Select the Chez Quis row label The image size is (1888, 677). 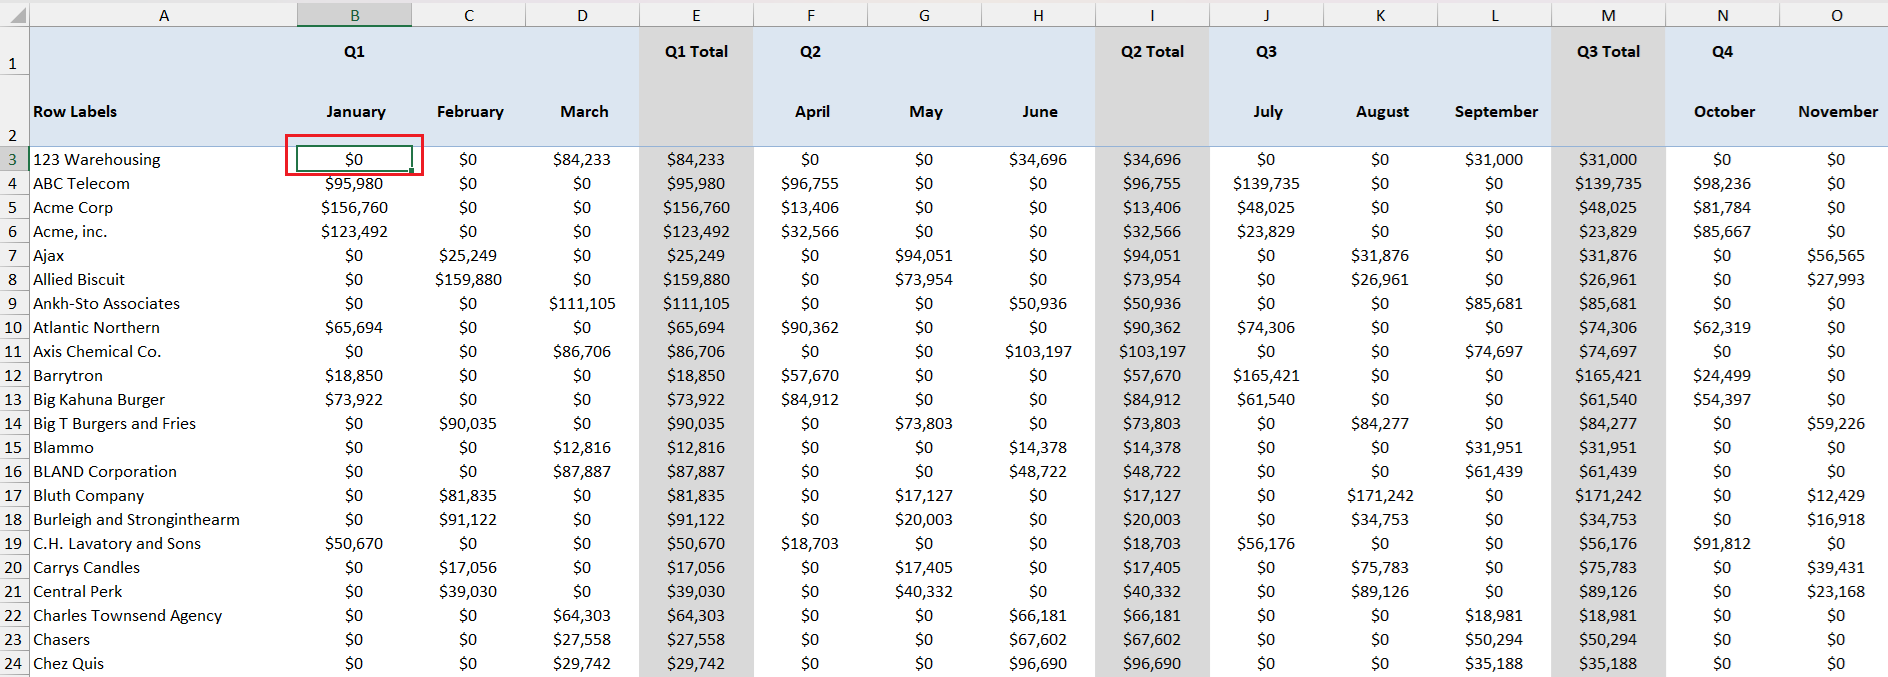(68, 663)
